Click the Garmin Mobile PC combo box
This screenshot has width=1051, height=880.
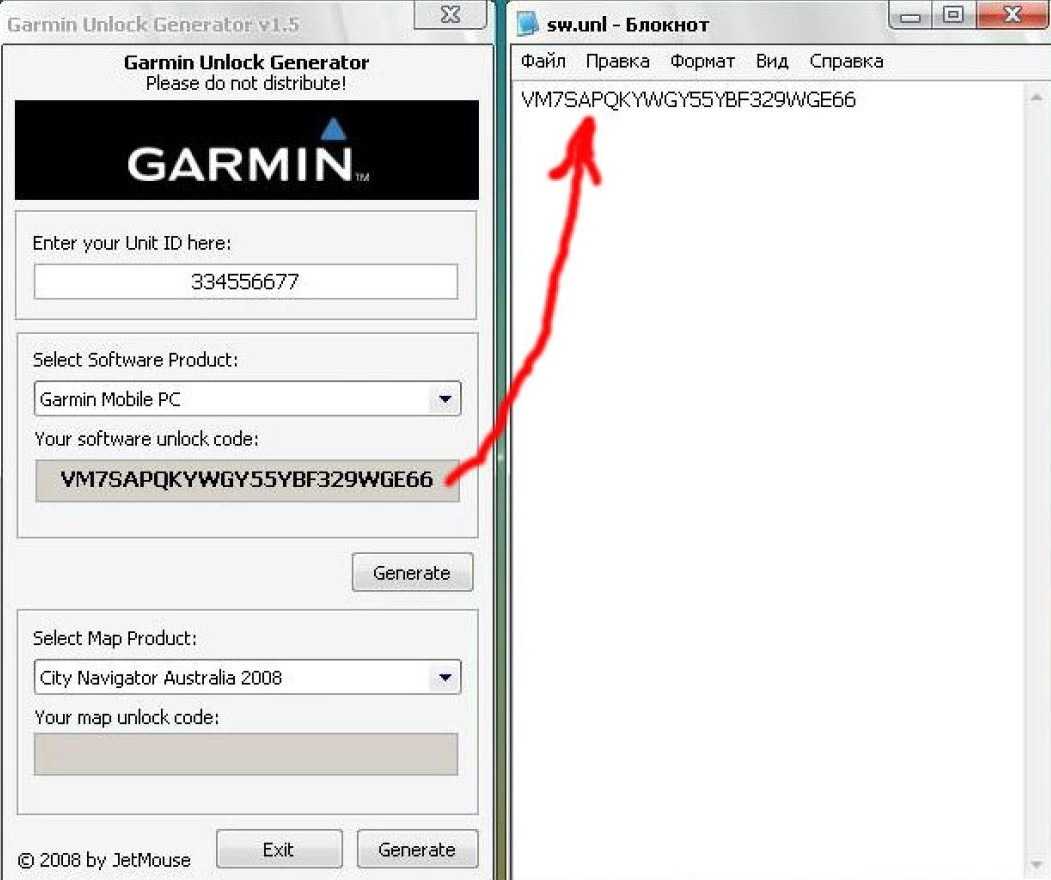click(247, 399)
